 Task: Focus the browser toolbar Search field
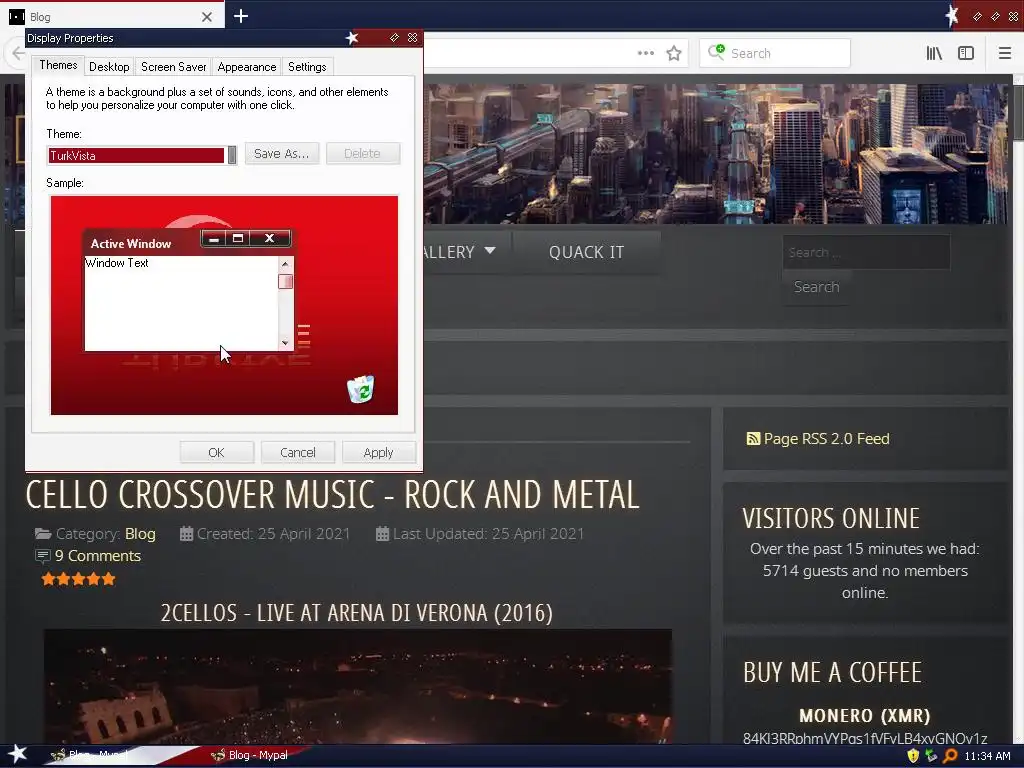(x=775, y=54)
